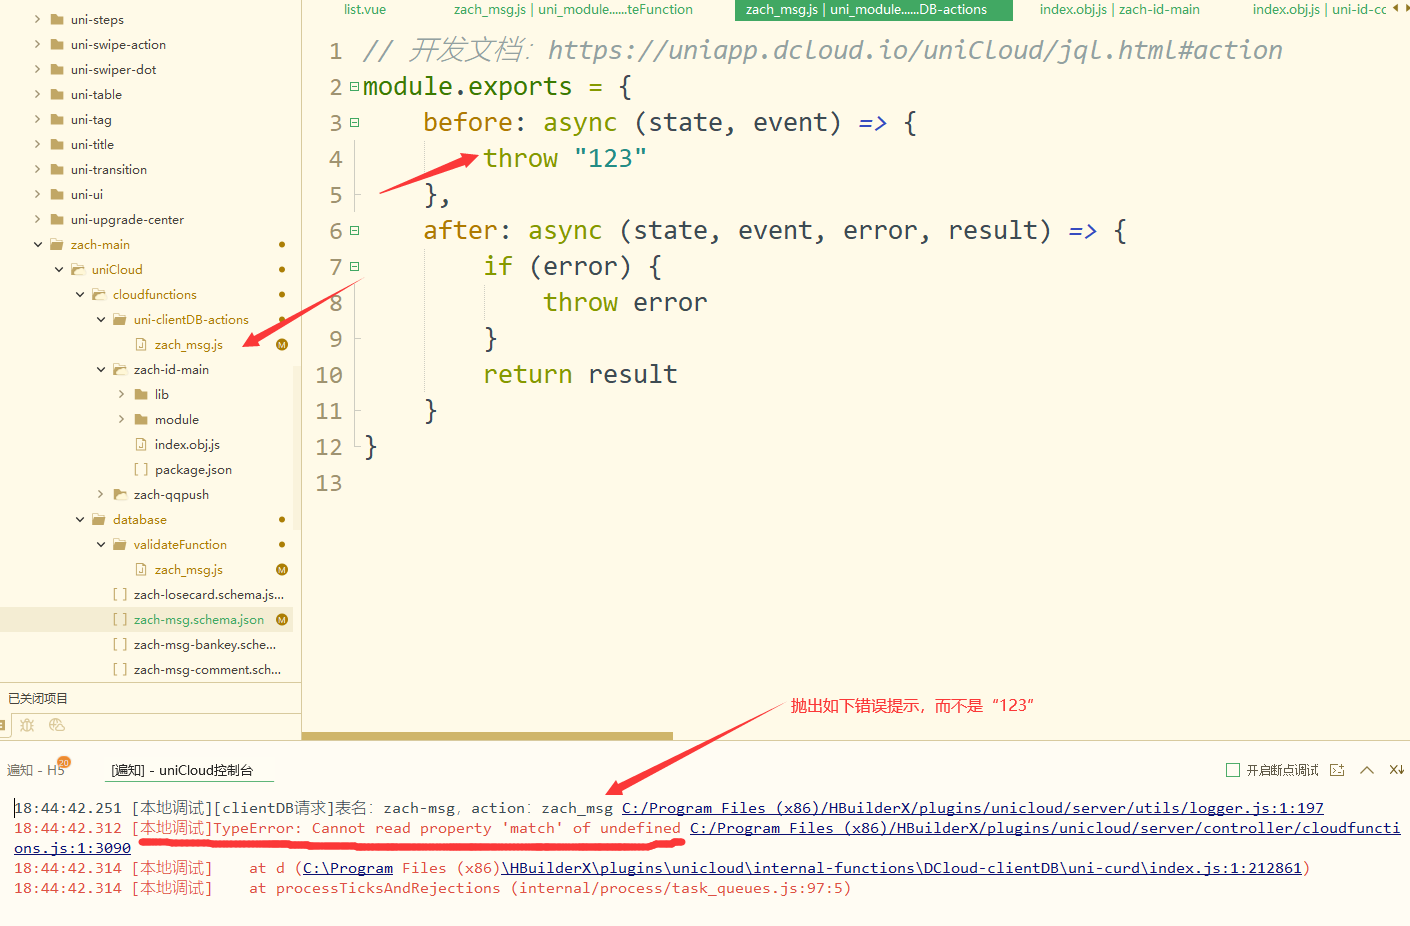Click the uni-swiper-dot folder icon

57,70
